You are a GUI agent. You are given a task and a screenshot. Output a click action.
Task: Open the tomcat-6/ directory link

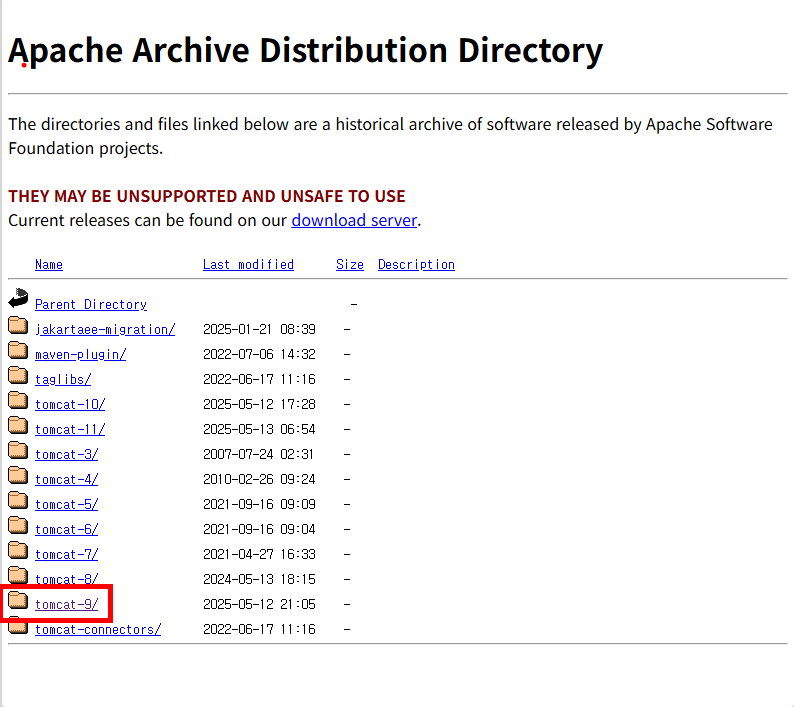tap(66, 530)
